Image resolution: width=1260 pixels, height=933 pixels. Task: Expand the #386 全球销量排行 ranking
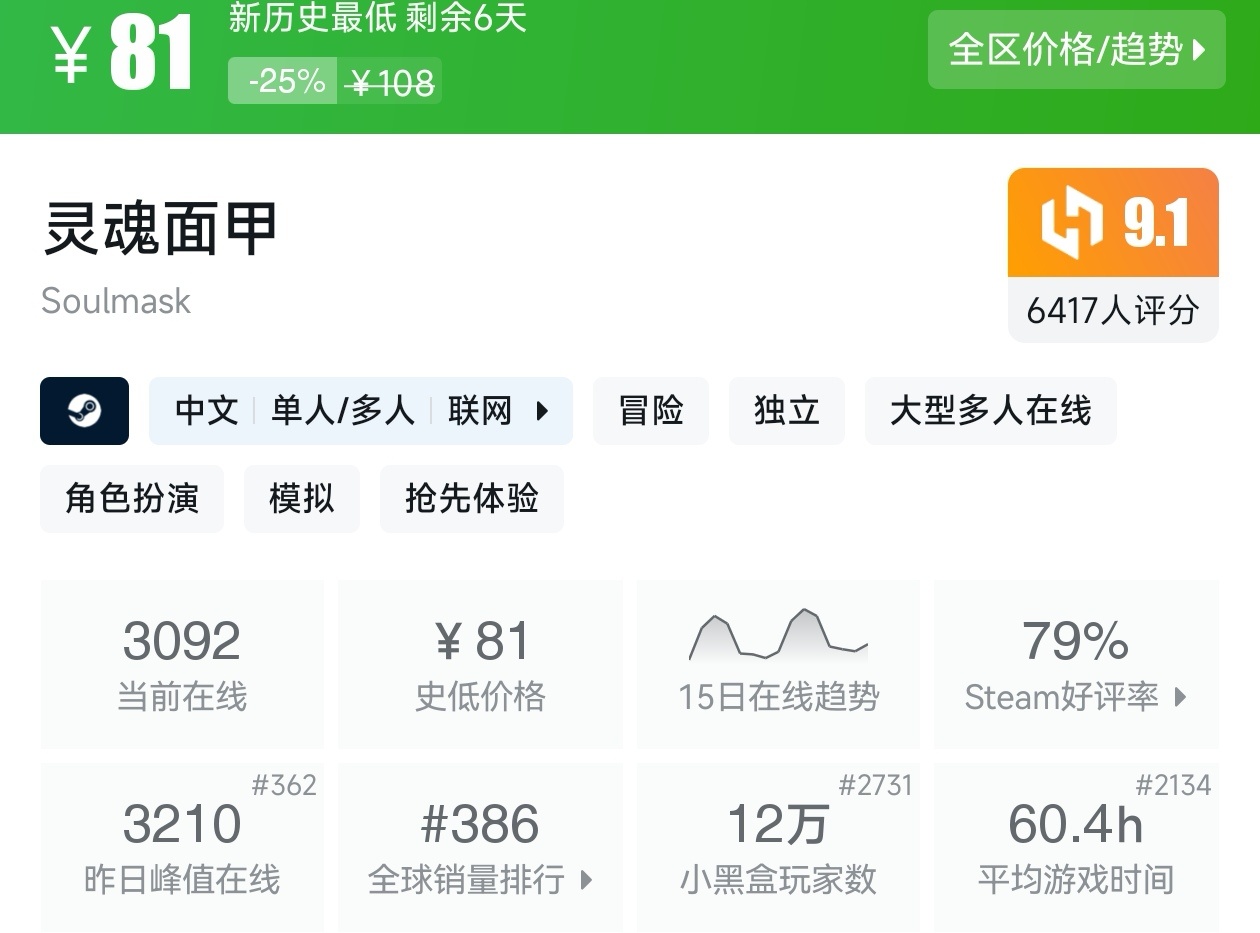click(480, 847)
